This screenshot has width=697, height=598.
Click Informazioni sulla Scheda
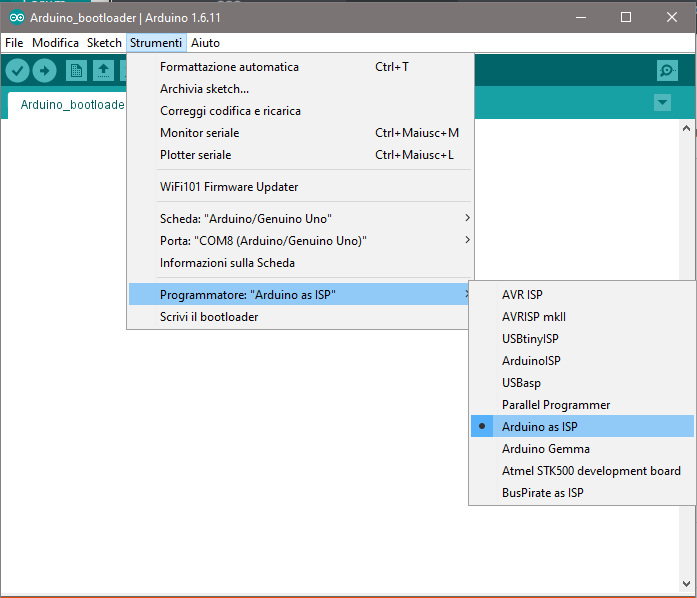tap(300, 262)
